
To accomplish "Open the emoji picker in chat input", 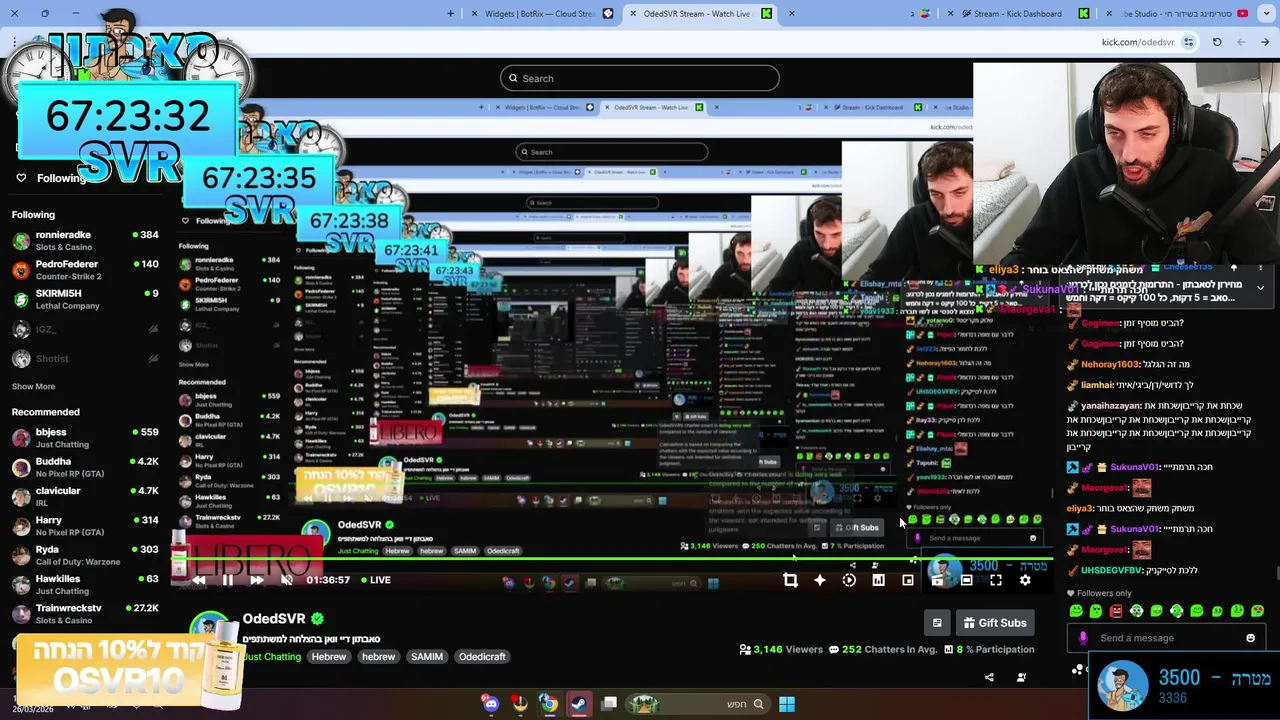I will [x=1250, y=638].
